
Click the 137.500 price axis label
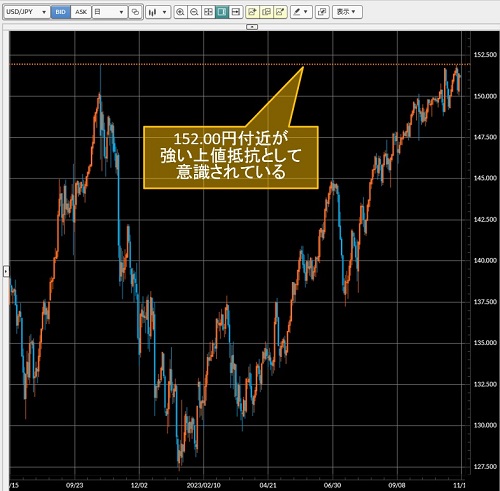coord(485,302)
